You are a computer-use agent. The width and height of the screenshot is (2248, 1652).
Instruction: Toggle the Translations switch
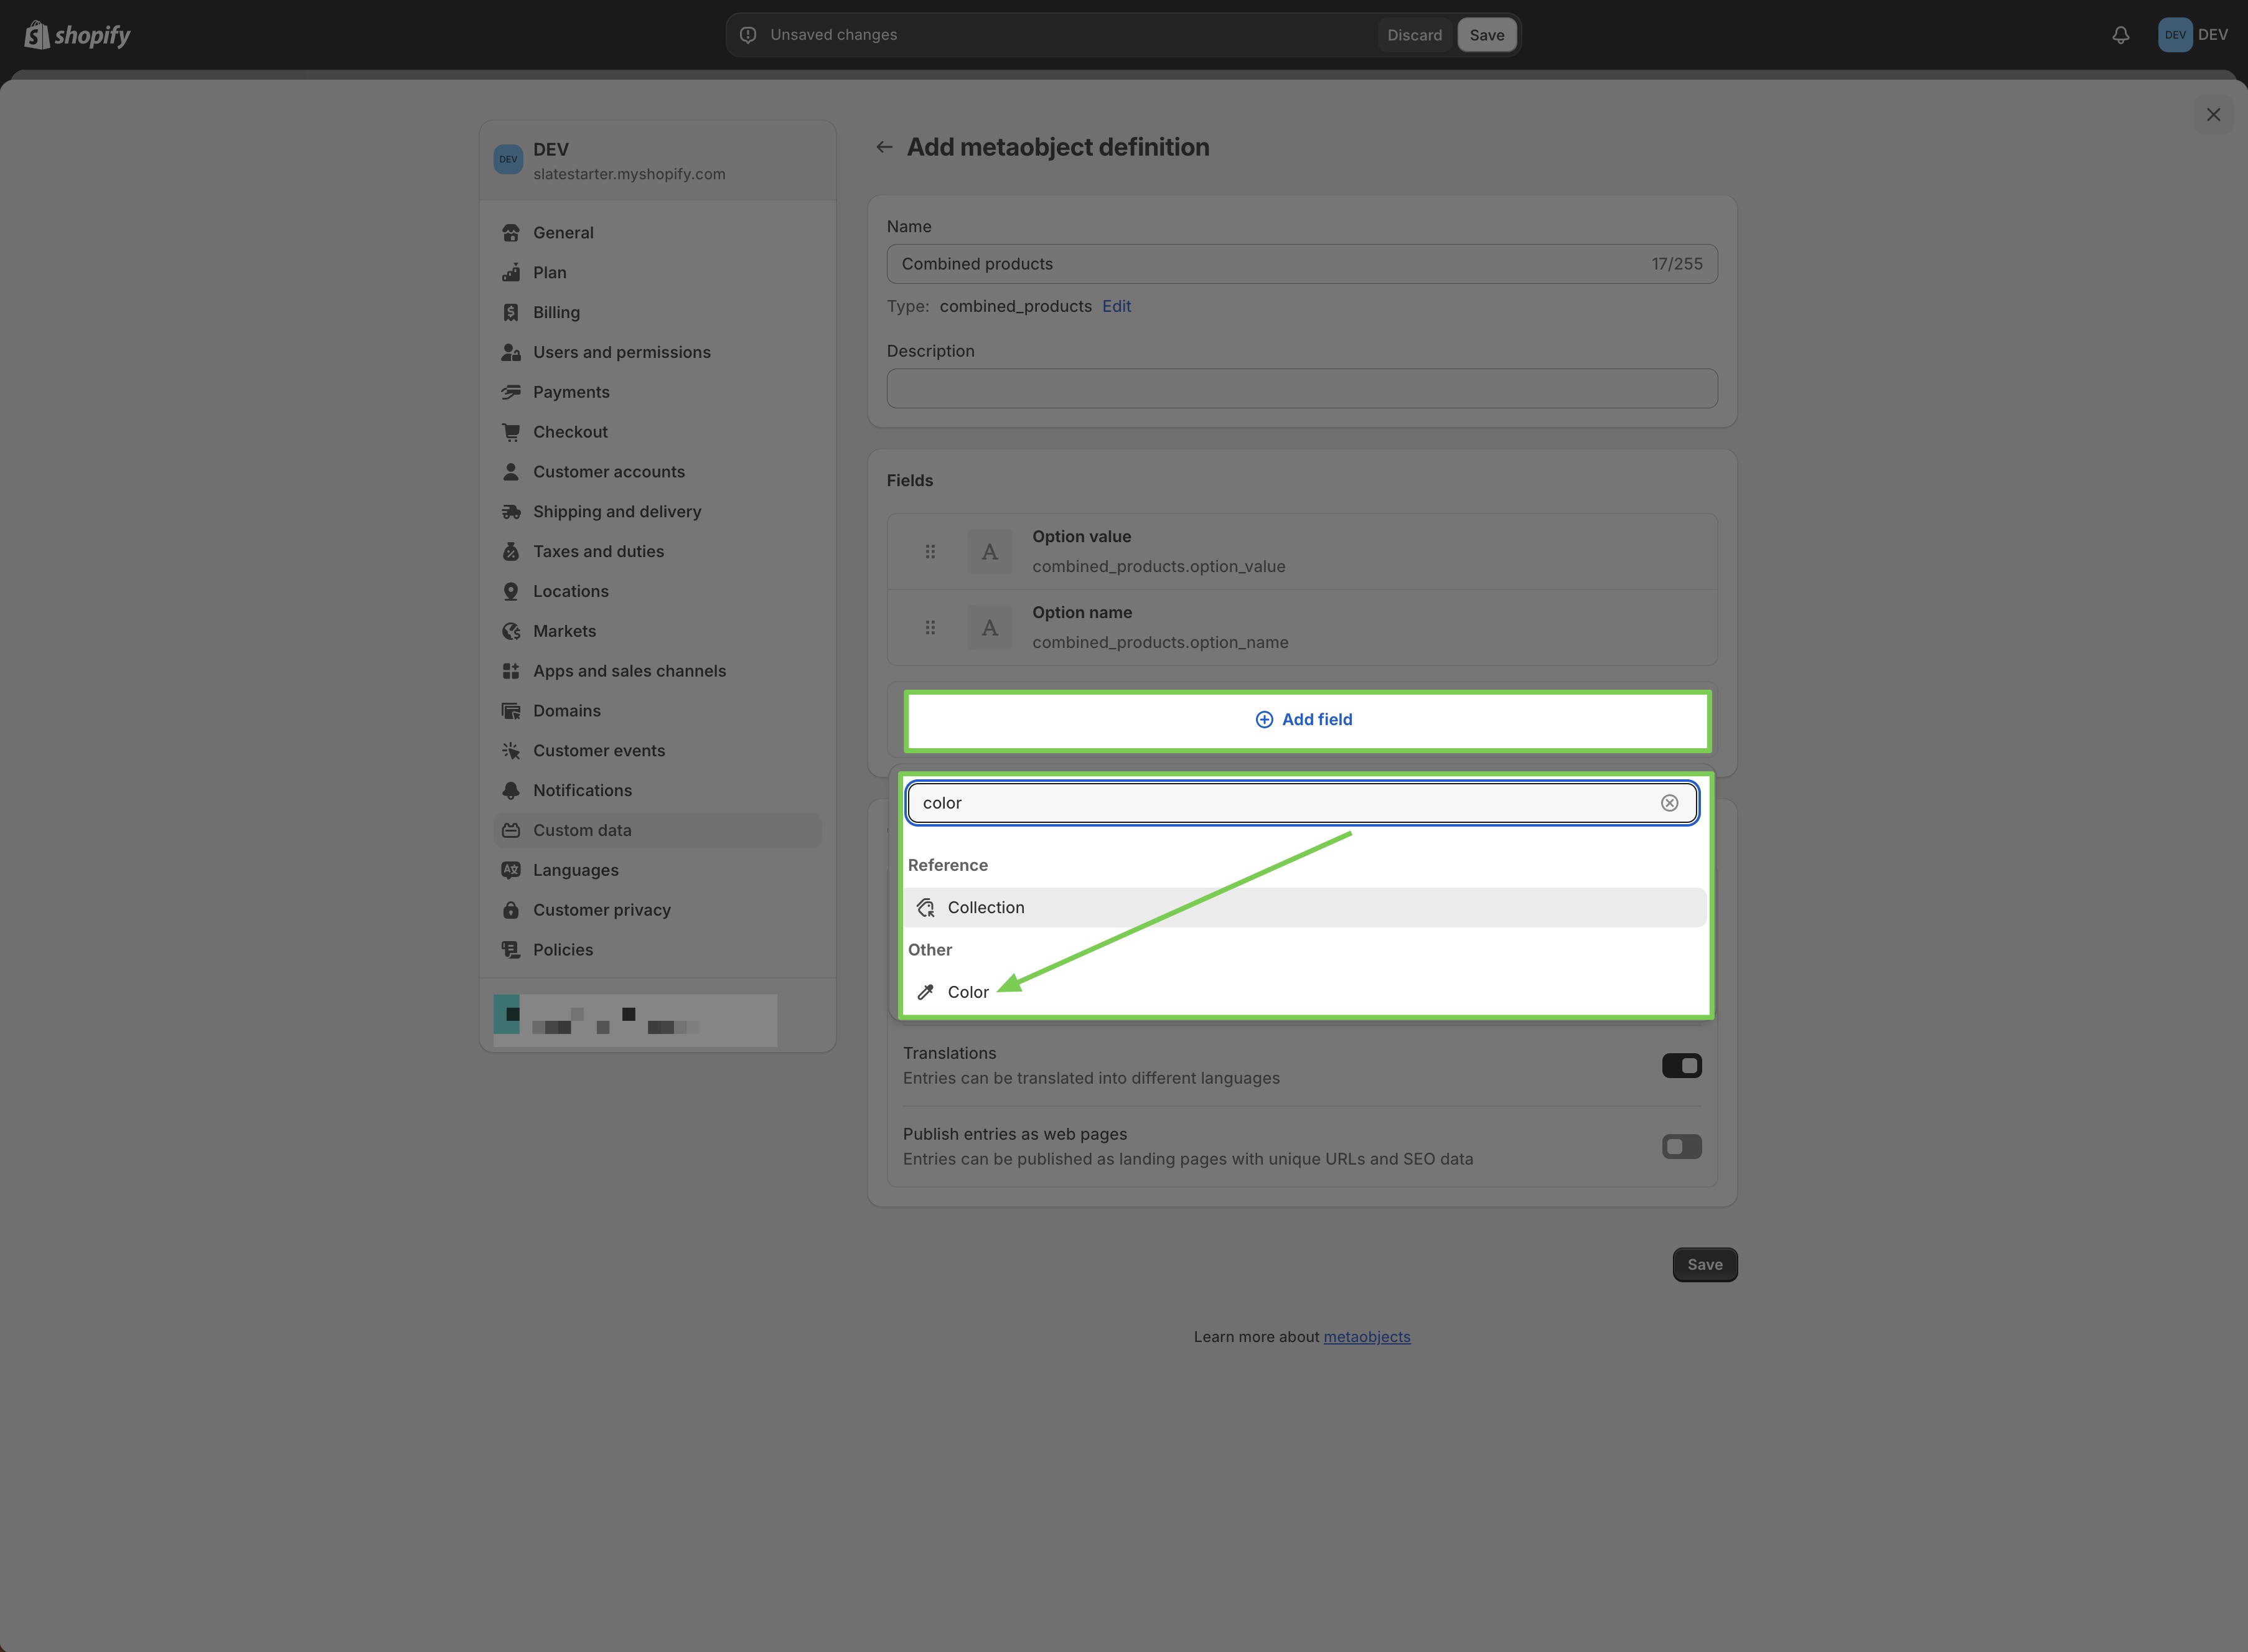click(1681, 1066)
